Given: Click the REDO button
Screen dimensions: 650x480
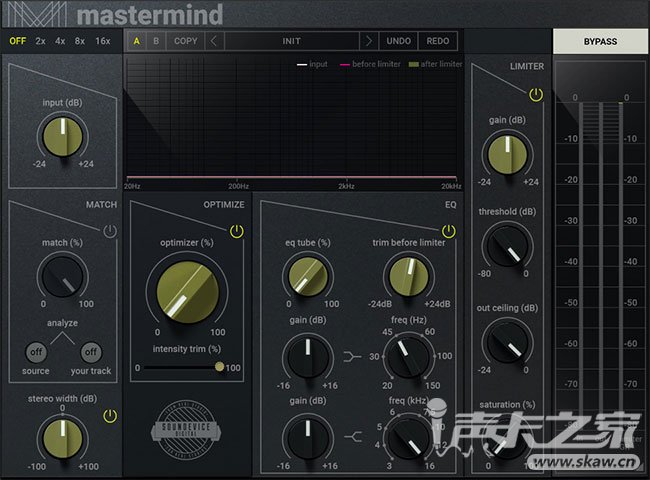Looking at the screenshot, I should pyautogui.click(x=438, y=41).
